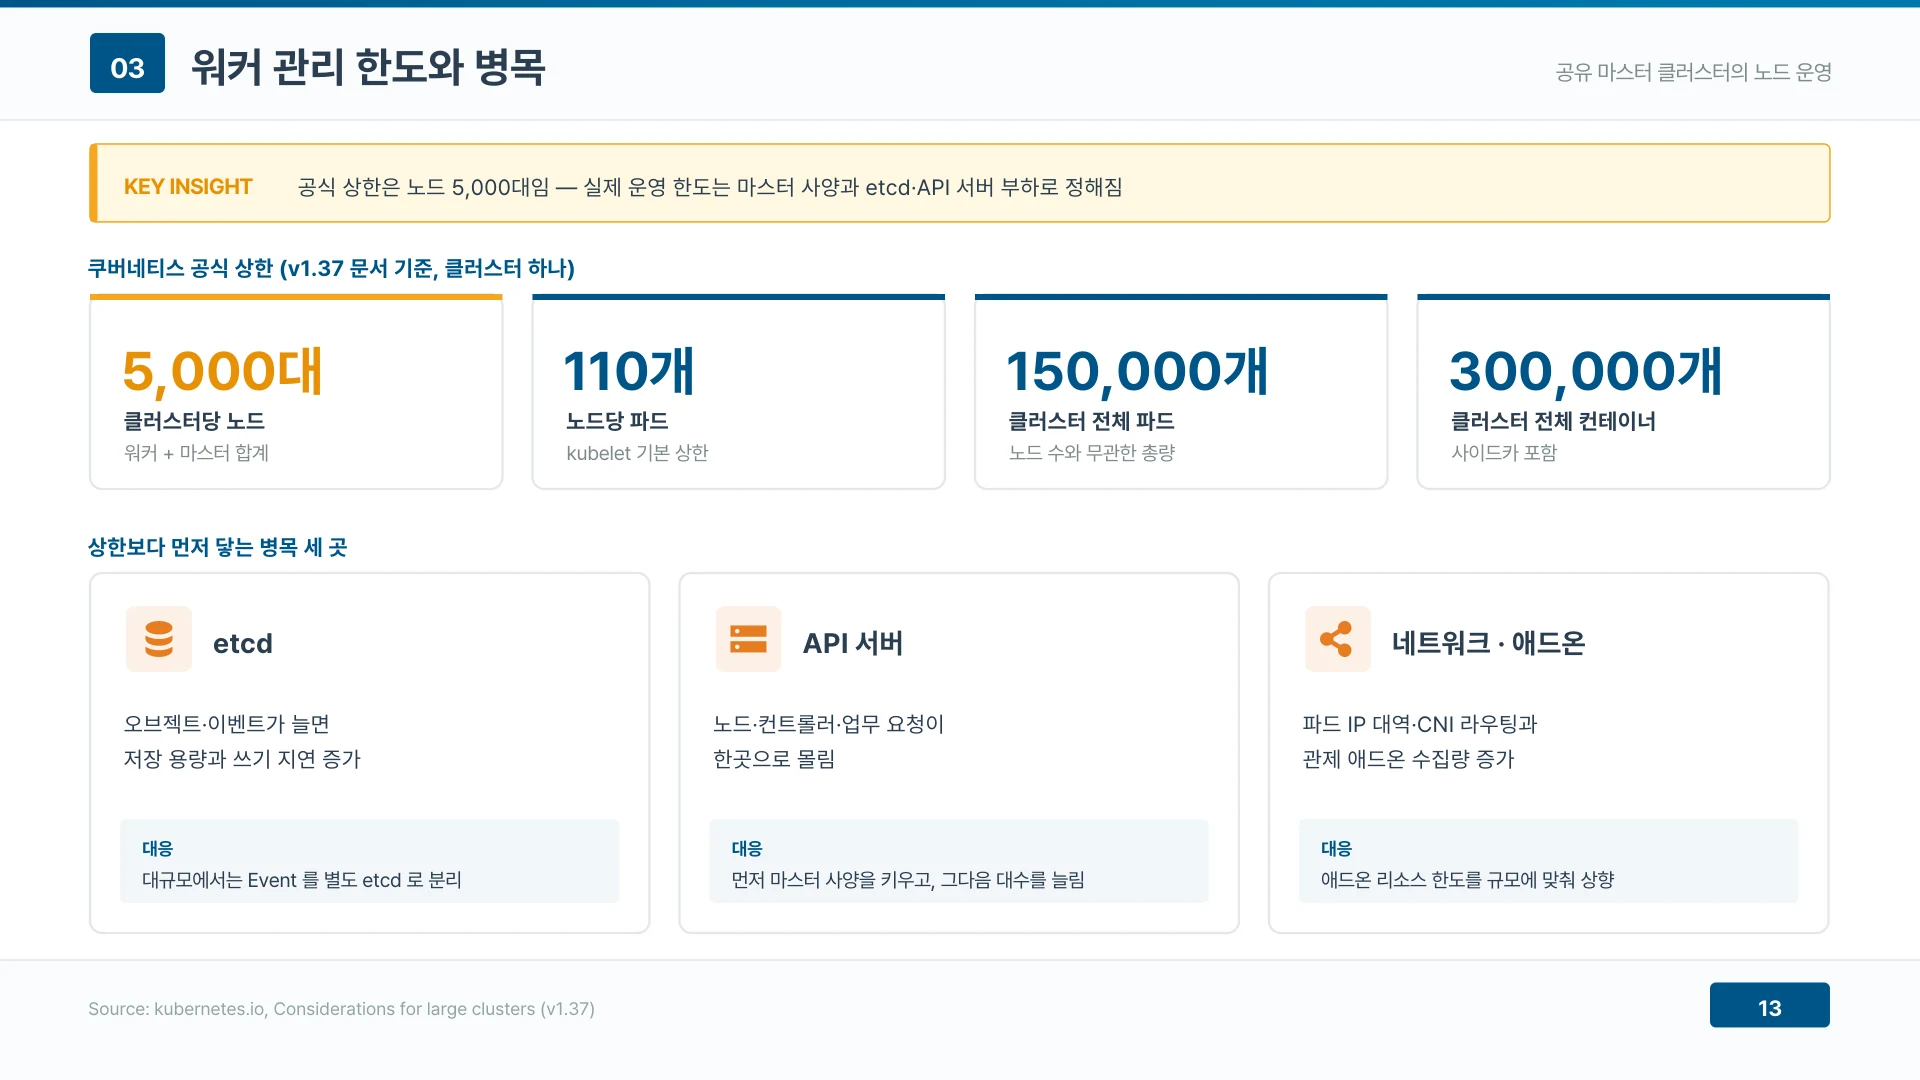Click the 노드 수와 무관한 총량 caption
Screen dimensions: 1920x1080
(1092, 453)
